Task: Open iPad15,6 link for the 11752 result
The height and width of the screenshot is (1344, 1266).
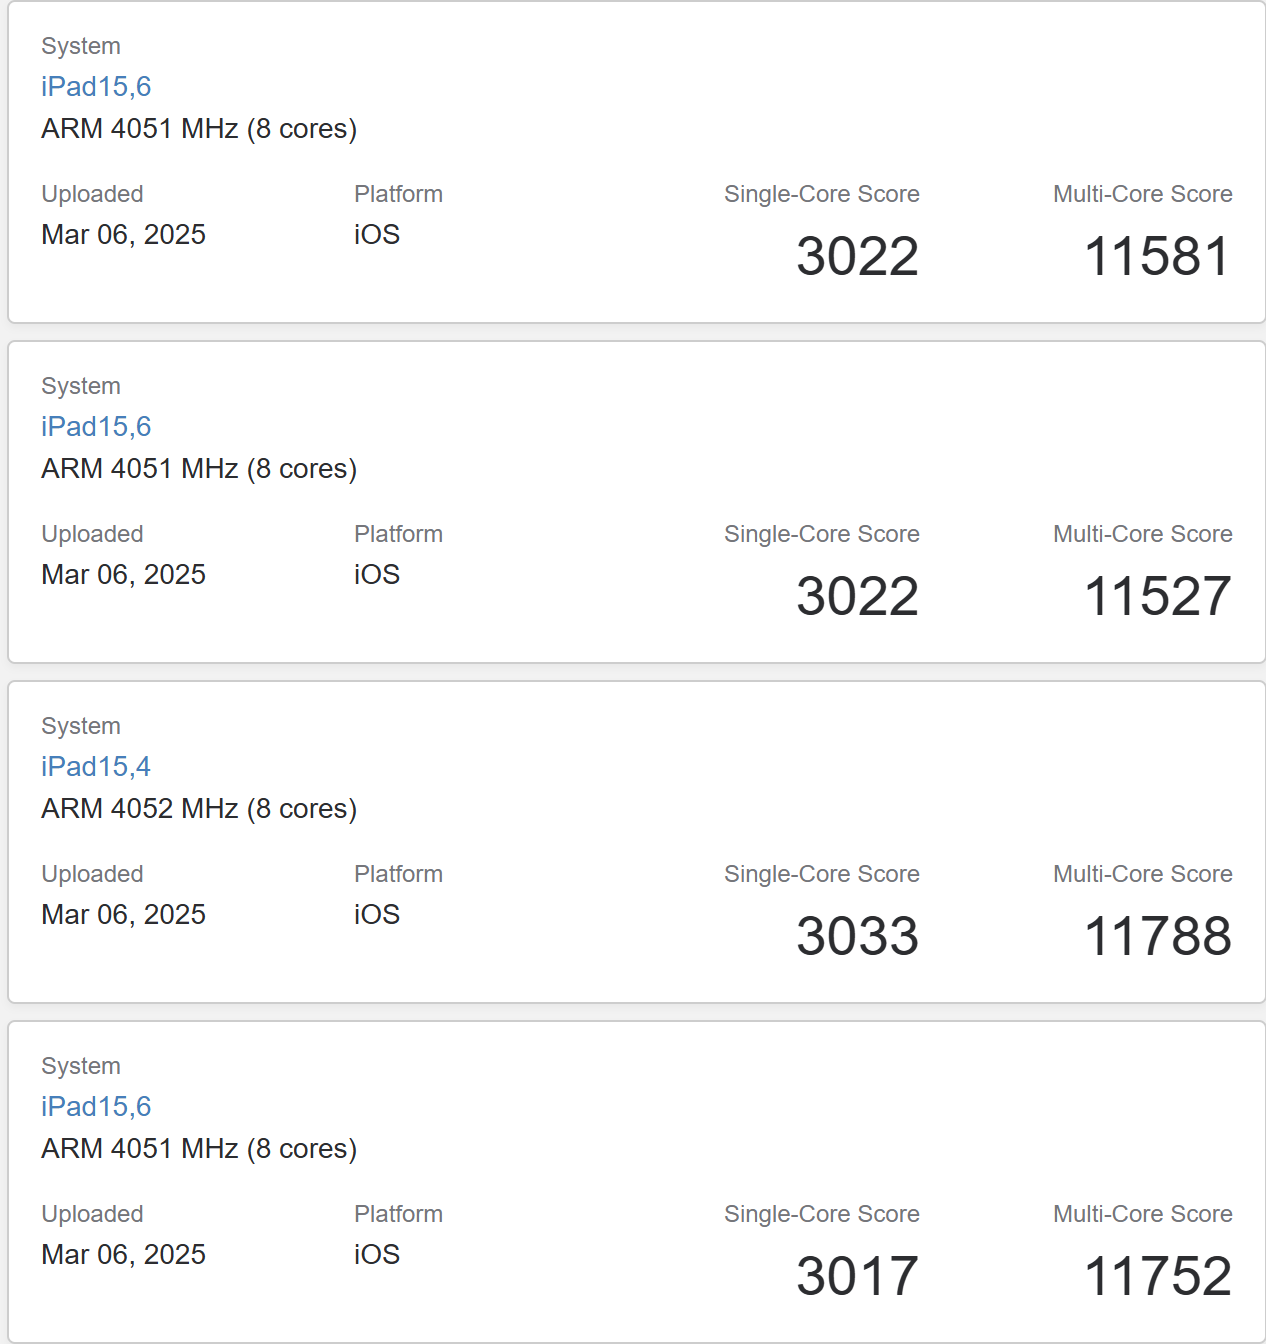Action: pyautogui.click(x=96, y=1107)
